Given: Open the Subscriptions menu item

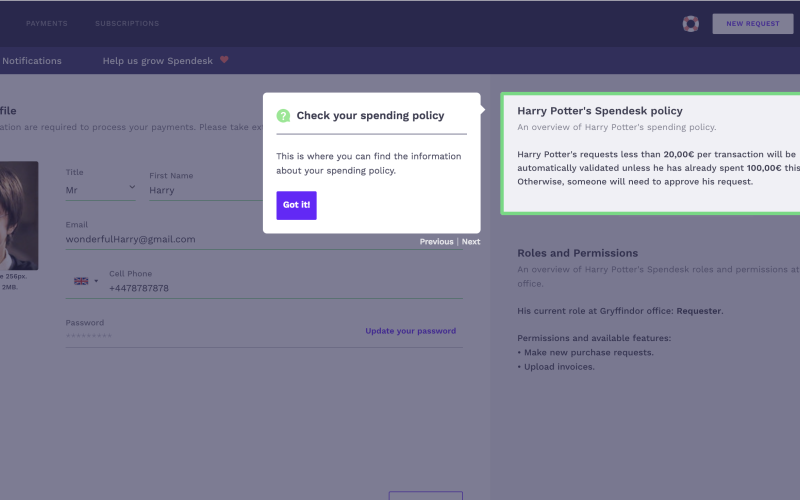Looking at the screenshot, I should tap(127, 23).
